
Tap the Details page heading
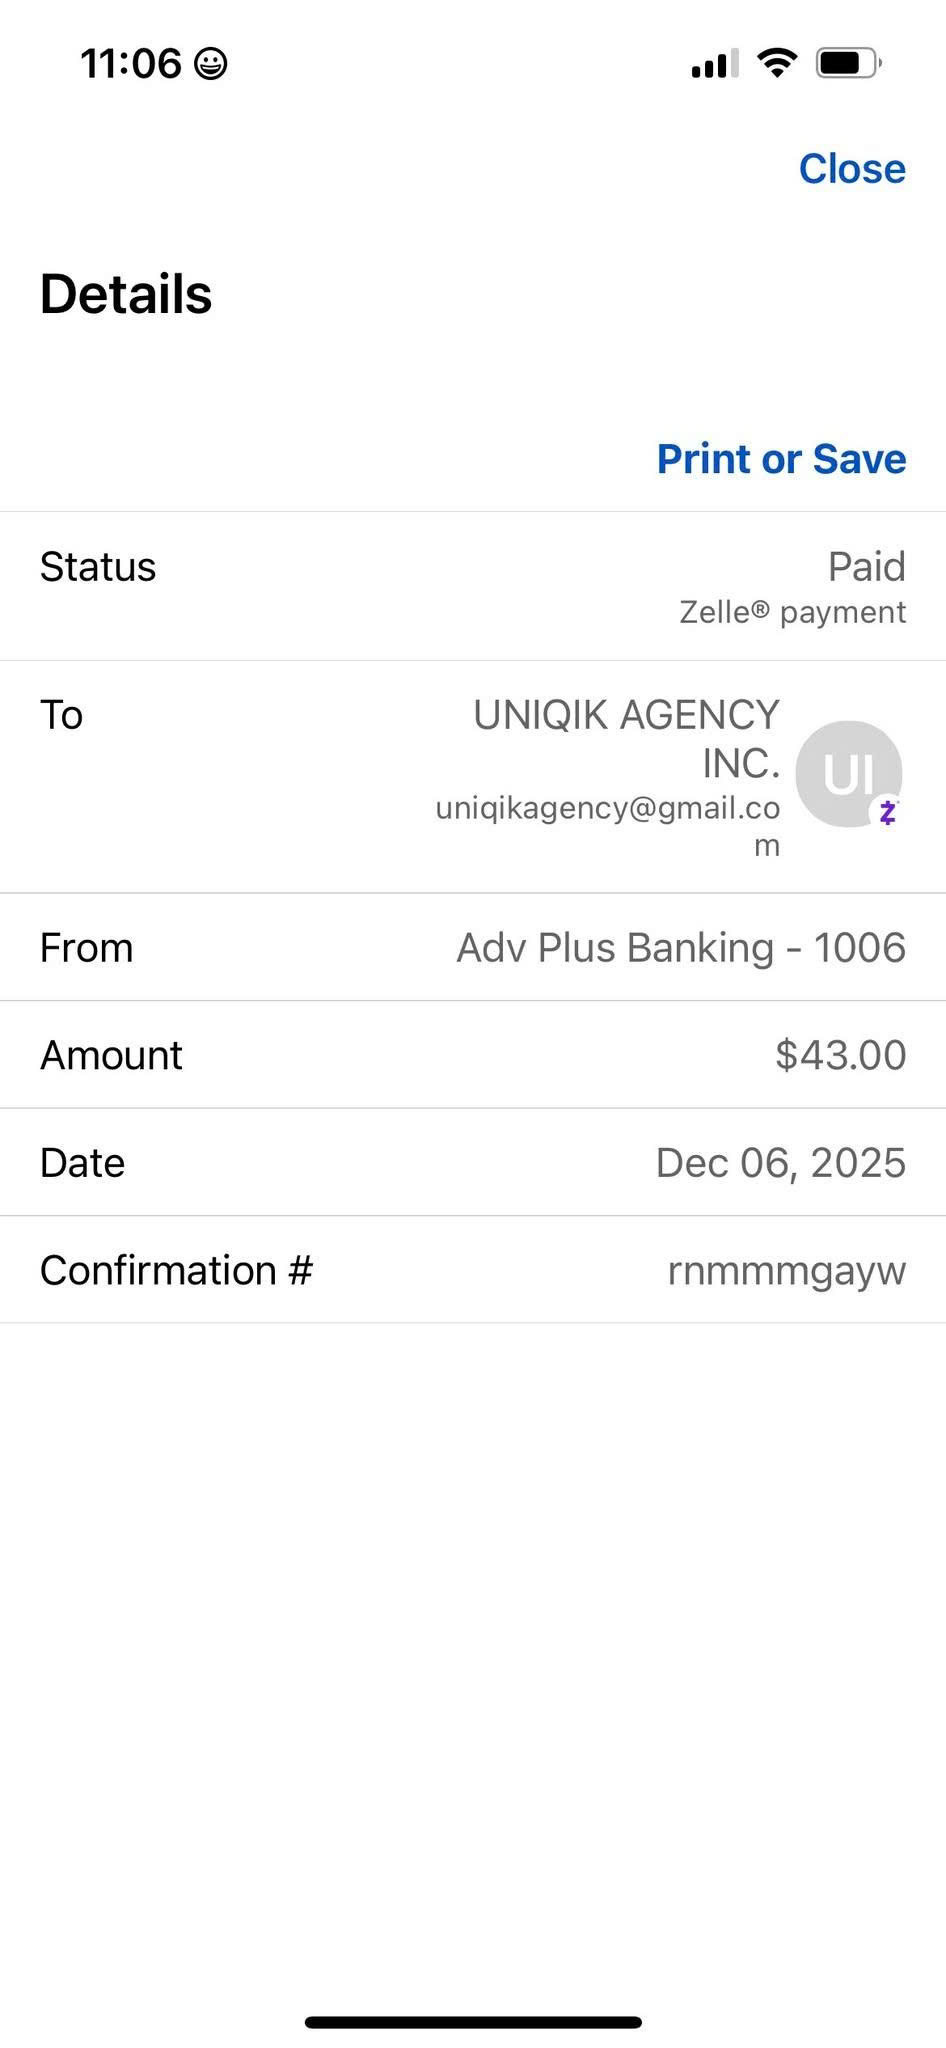pos(126,295)
